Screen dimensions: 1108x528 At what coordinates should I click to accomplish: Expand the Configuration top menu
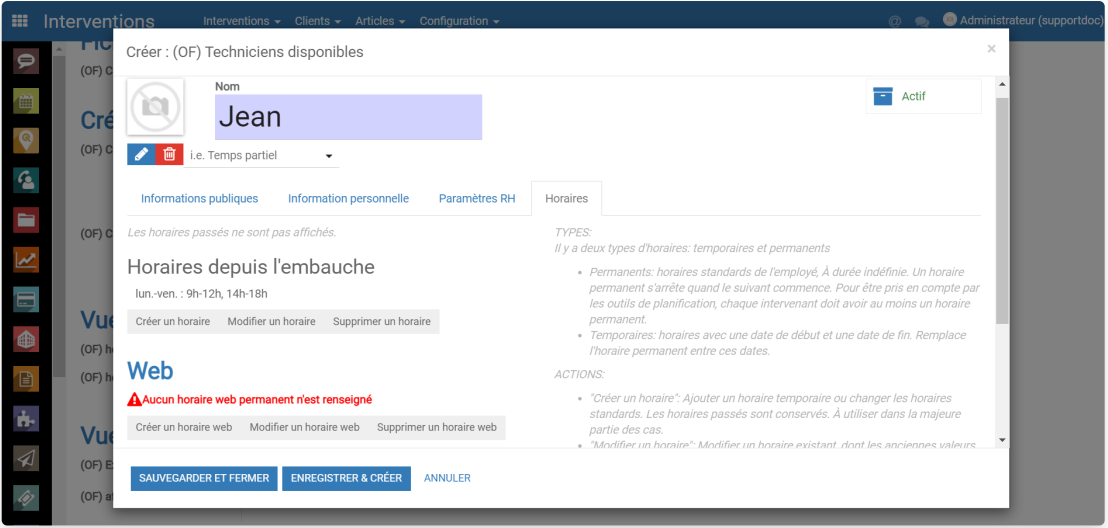[x=459, y=21]
